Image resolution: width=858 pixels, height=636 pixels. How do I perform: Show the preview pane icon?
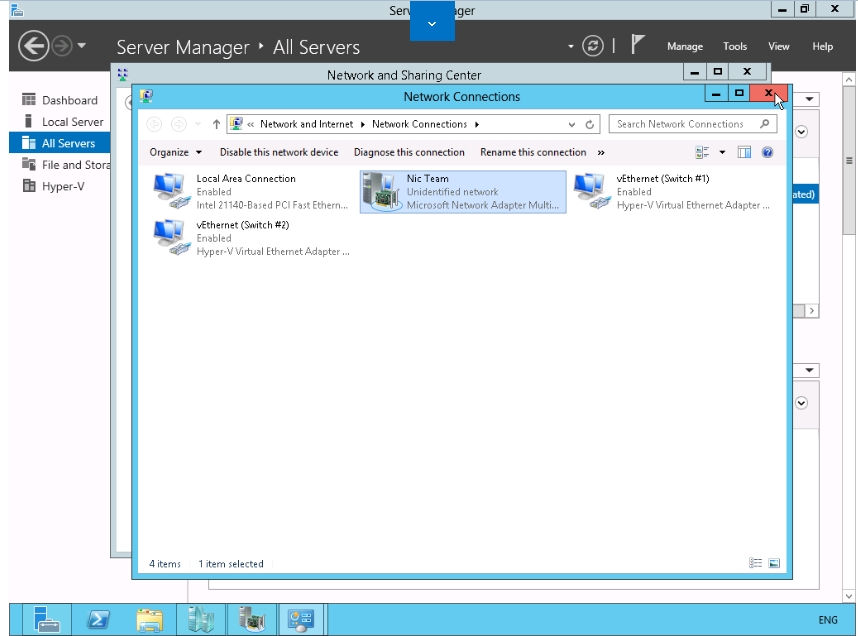pos(744,152)
